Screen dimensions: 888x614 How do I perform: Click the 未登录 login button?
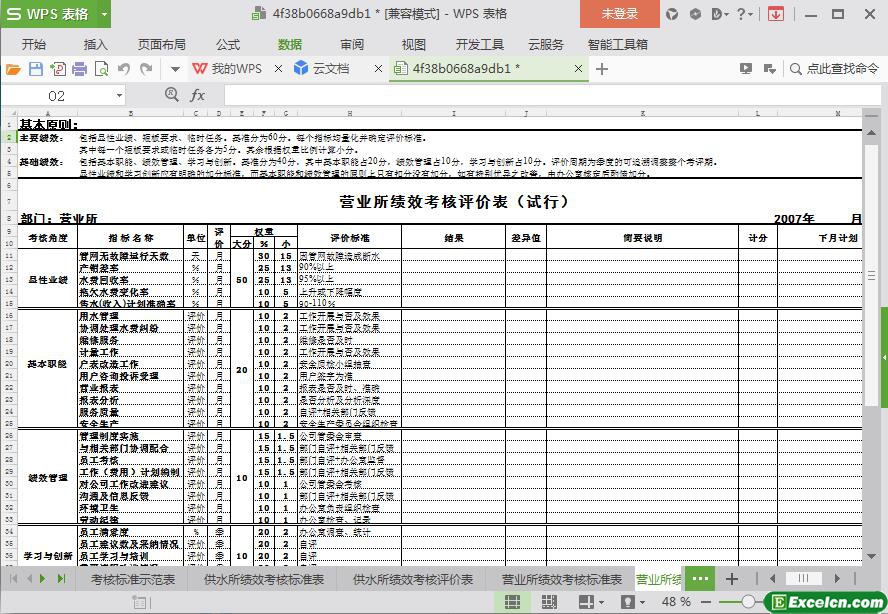620,14
